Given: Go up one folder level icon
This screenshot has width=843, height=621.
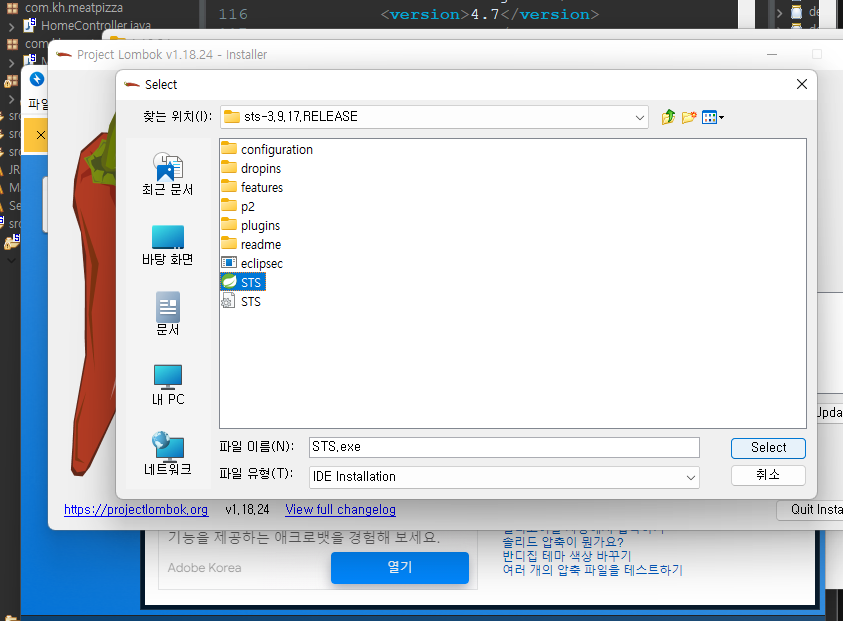Looking at the screenshot, I should (668, 117).
